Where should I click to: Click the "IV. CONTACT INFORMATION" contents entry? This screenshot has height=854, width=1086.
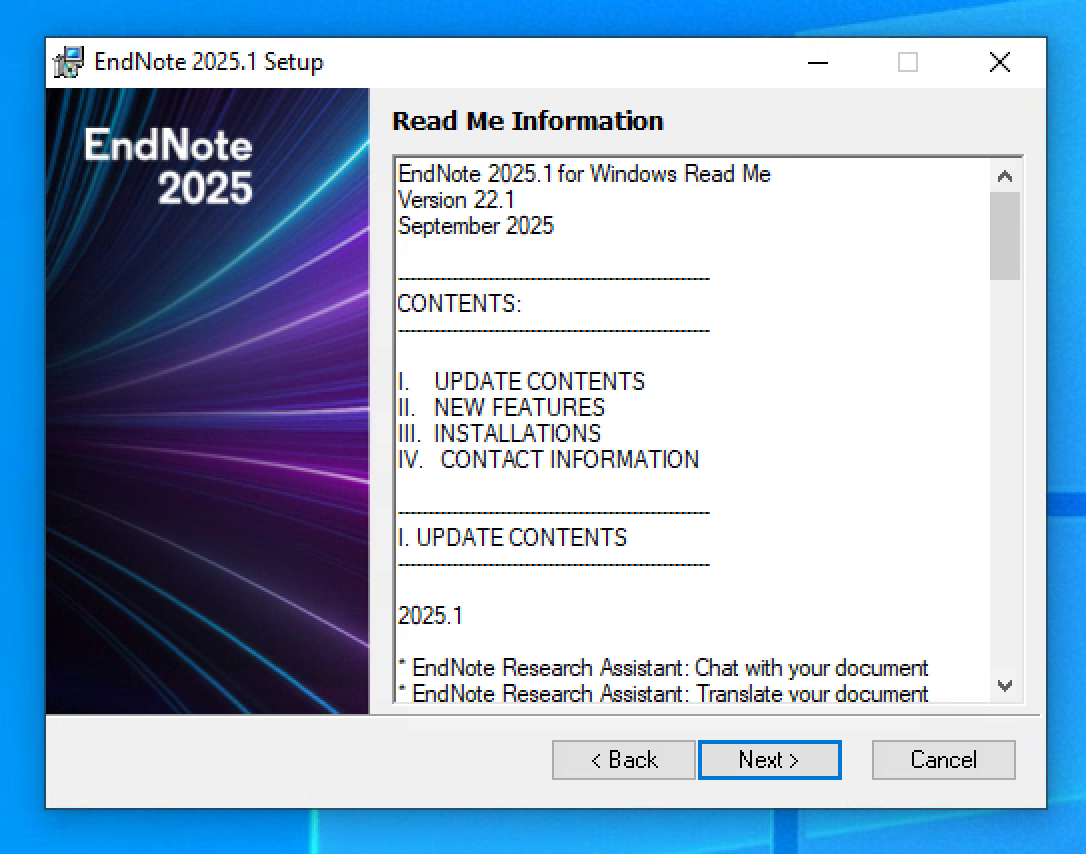coord(549,460)
